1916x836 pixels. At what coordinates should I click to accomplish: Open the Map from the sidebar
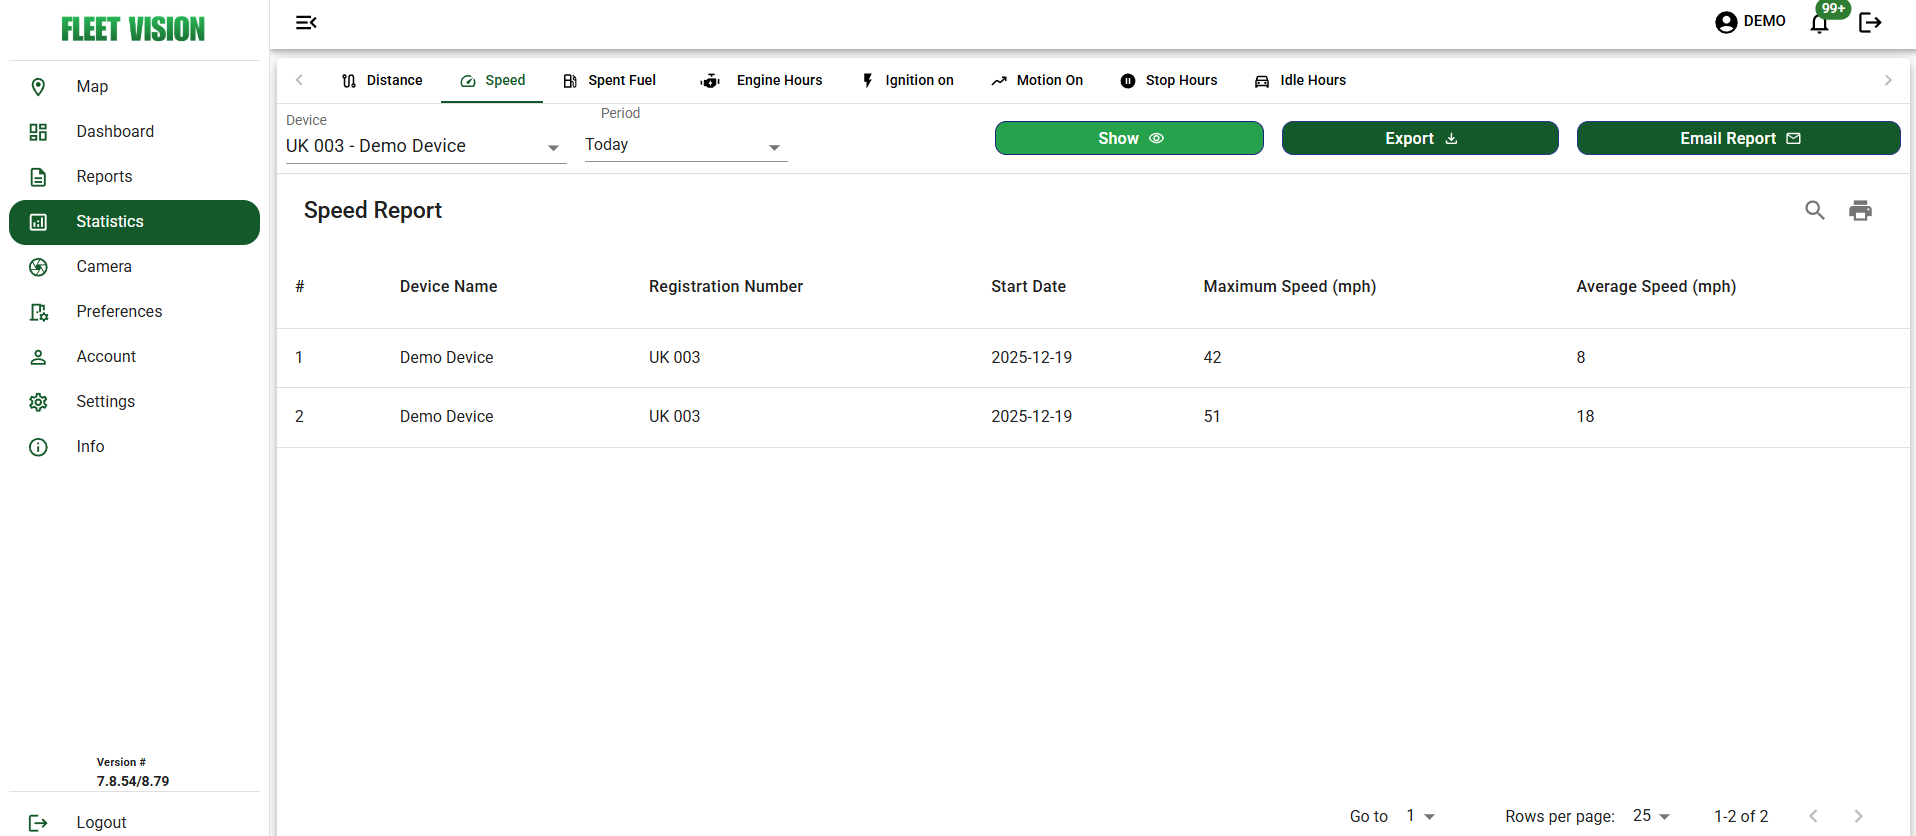click(92, 87)
